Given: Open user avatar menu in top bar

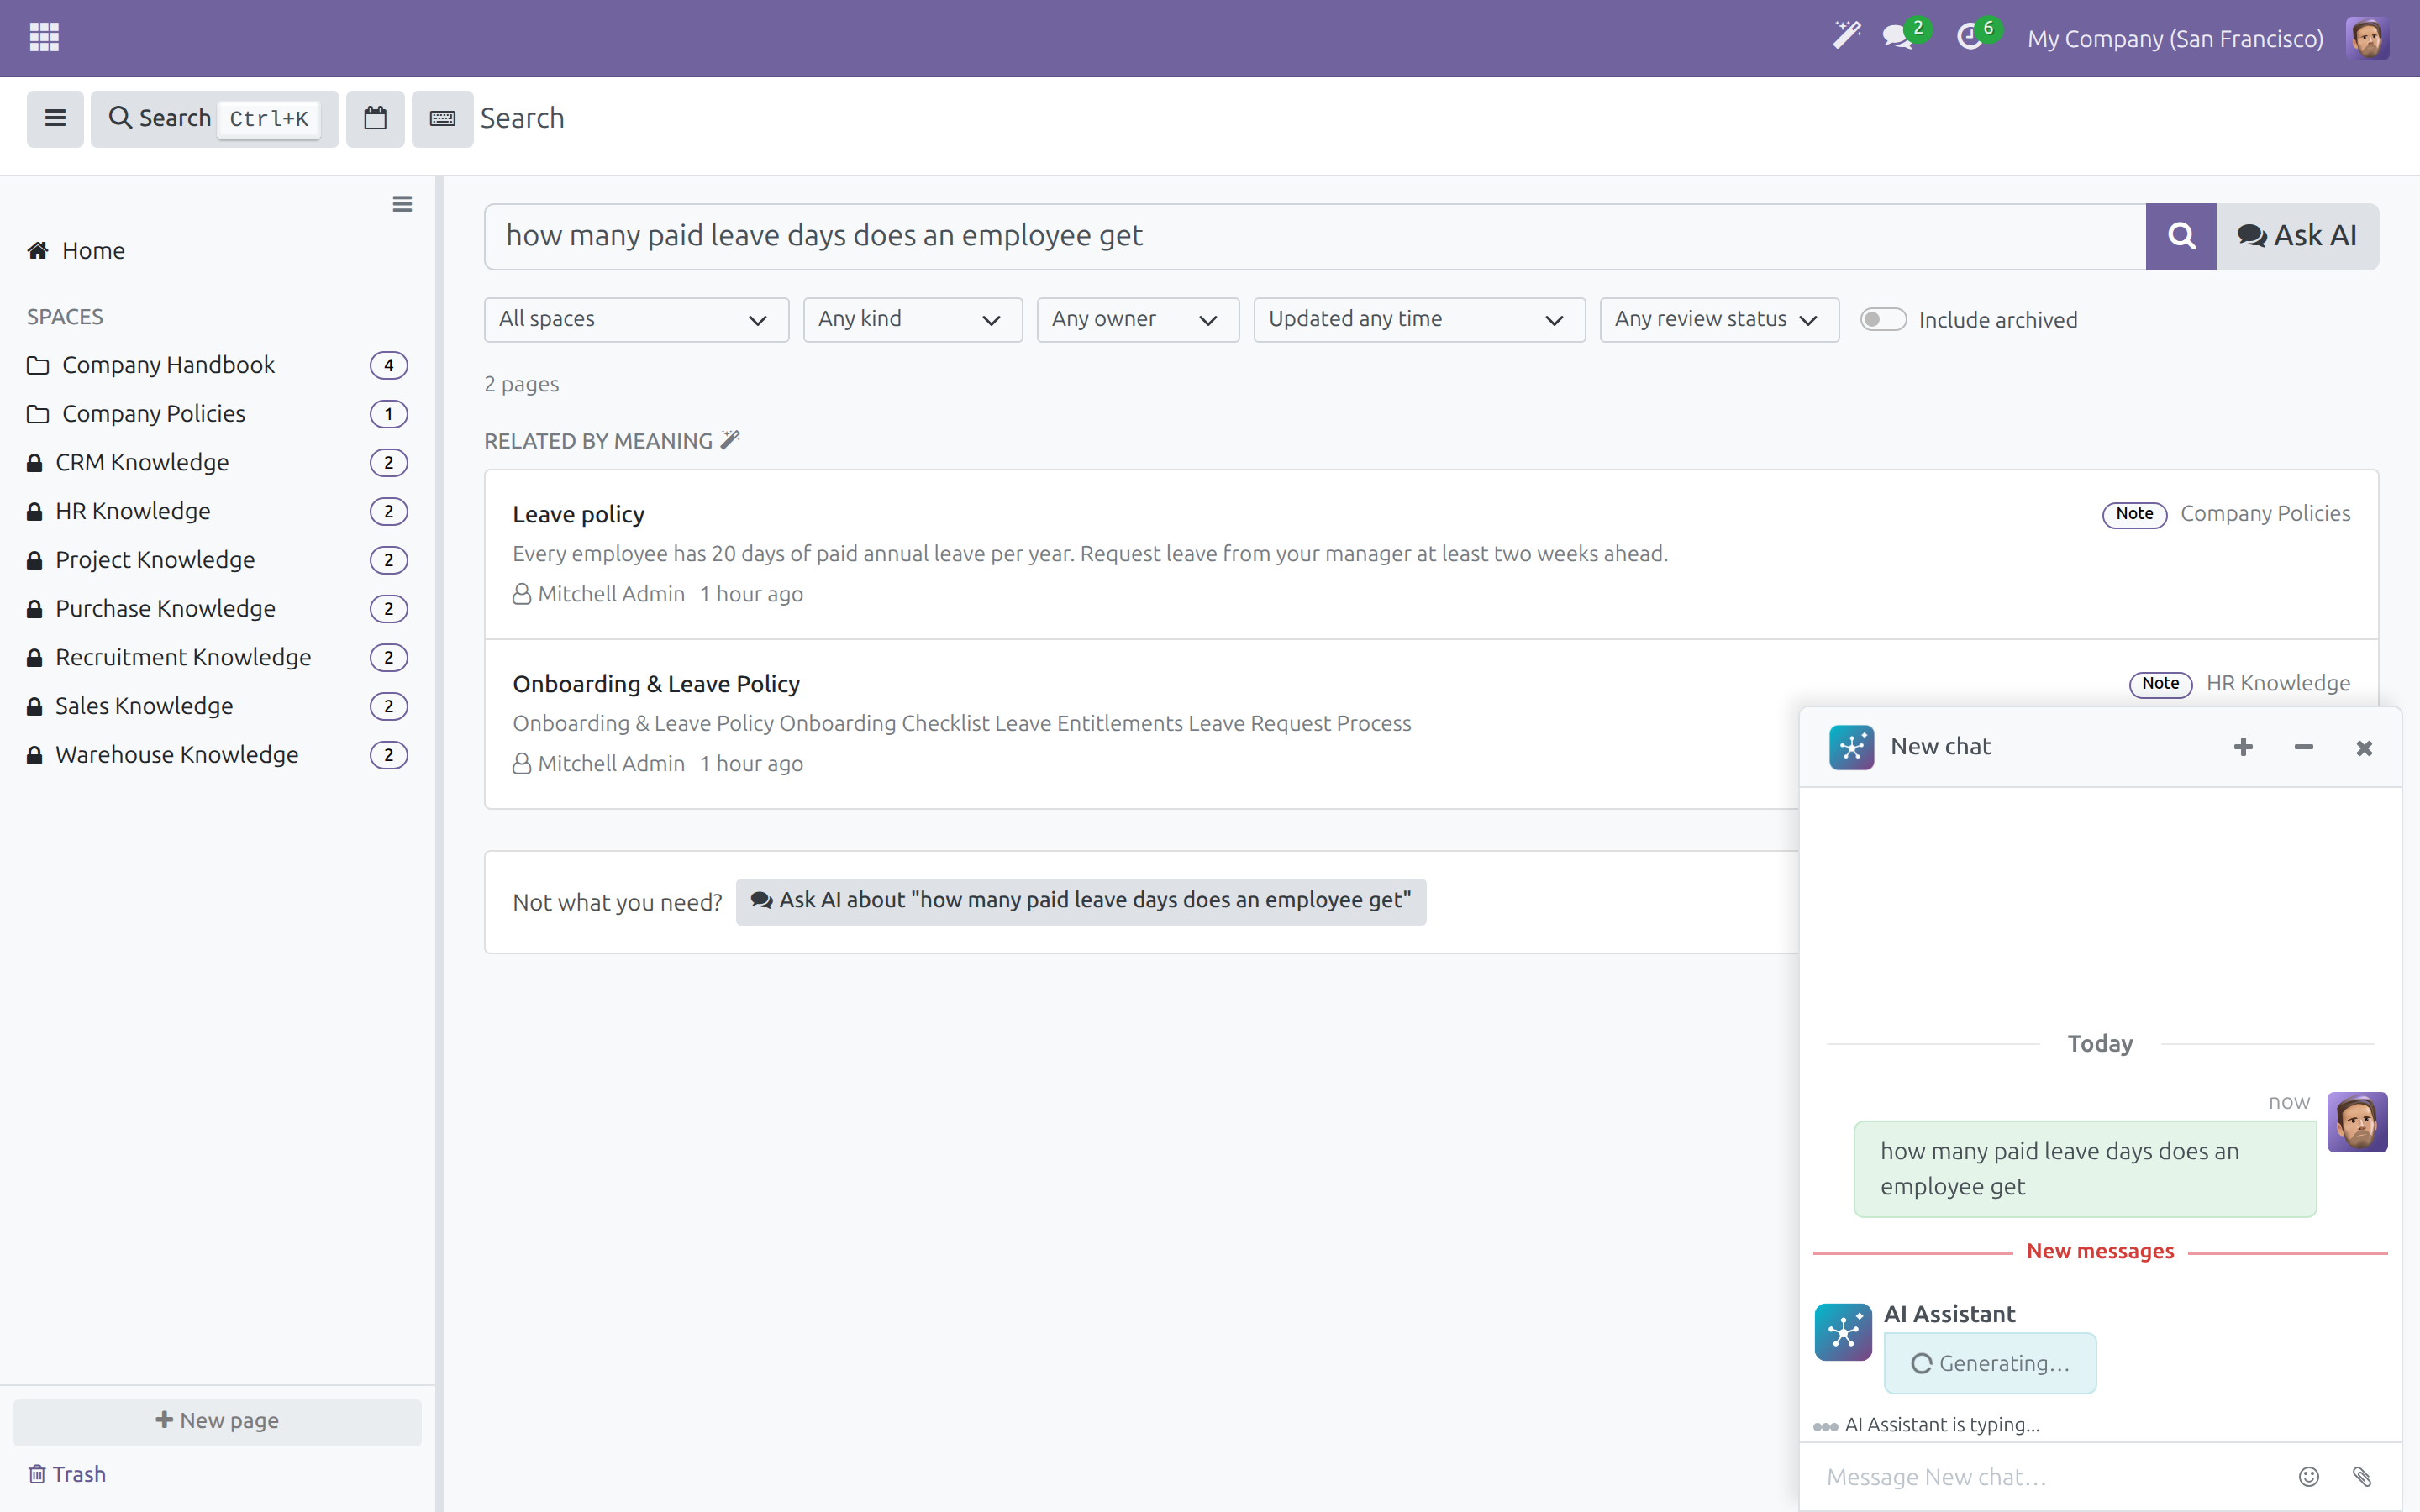Looking at the screenshot, I should (x=2366, y=38).
